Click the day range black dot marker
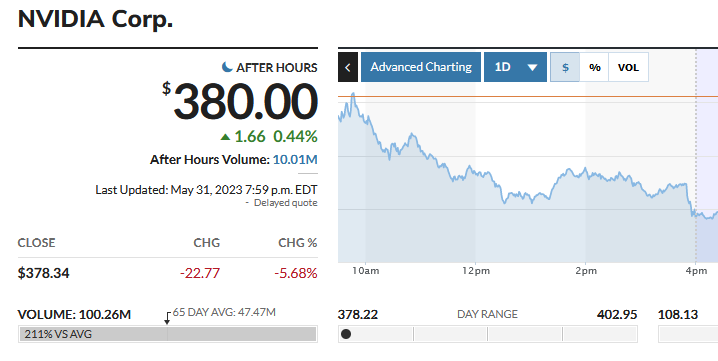The width and height of the screenshot is (718, 361). [x=346, y=334]
